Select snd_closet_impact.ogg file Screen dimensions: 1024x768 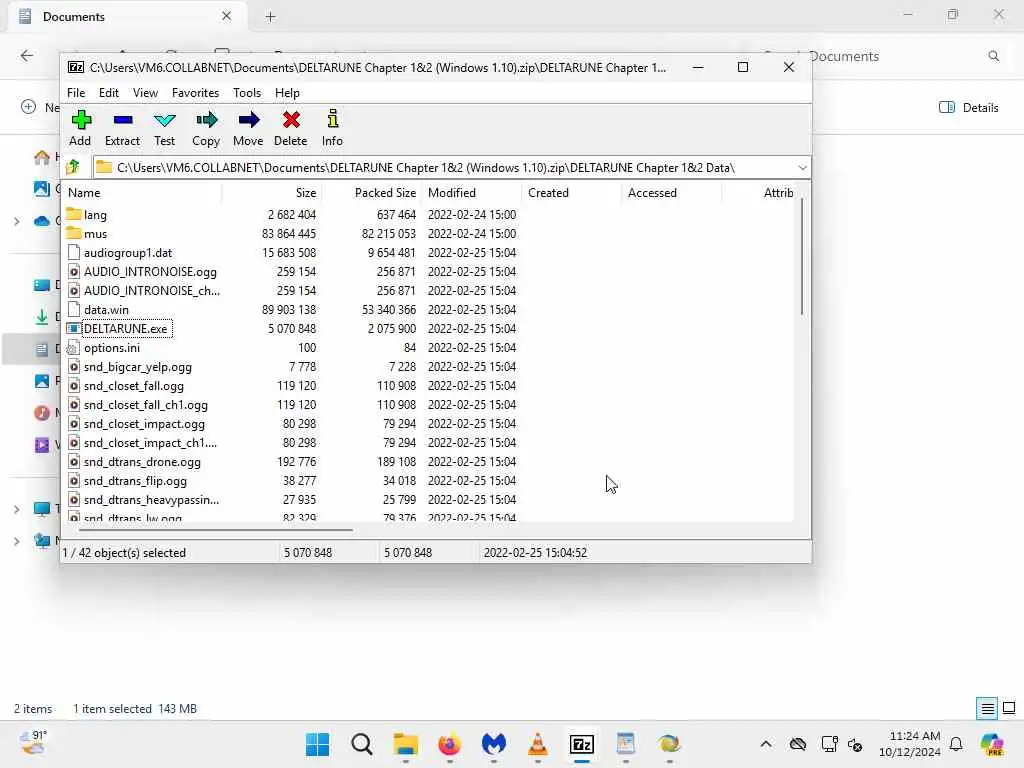(144, 423)
